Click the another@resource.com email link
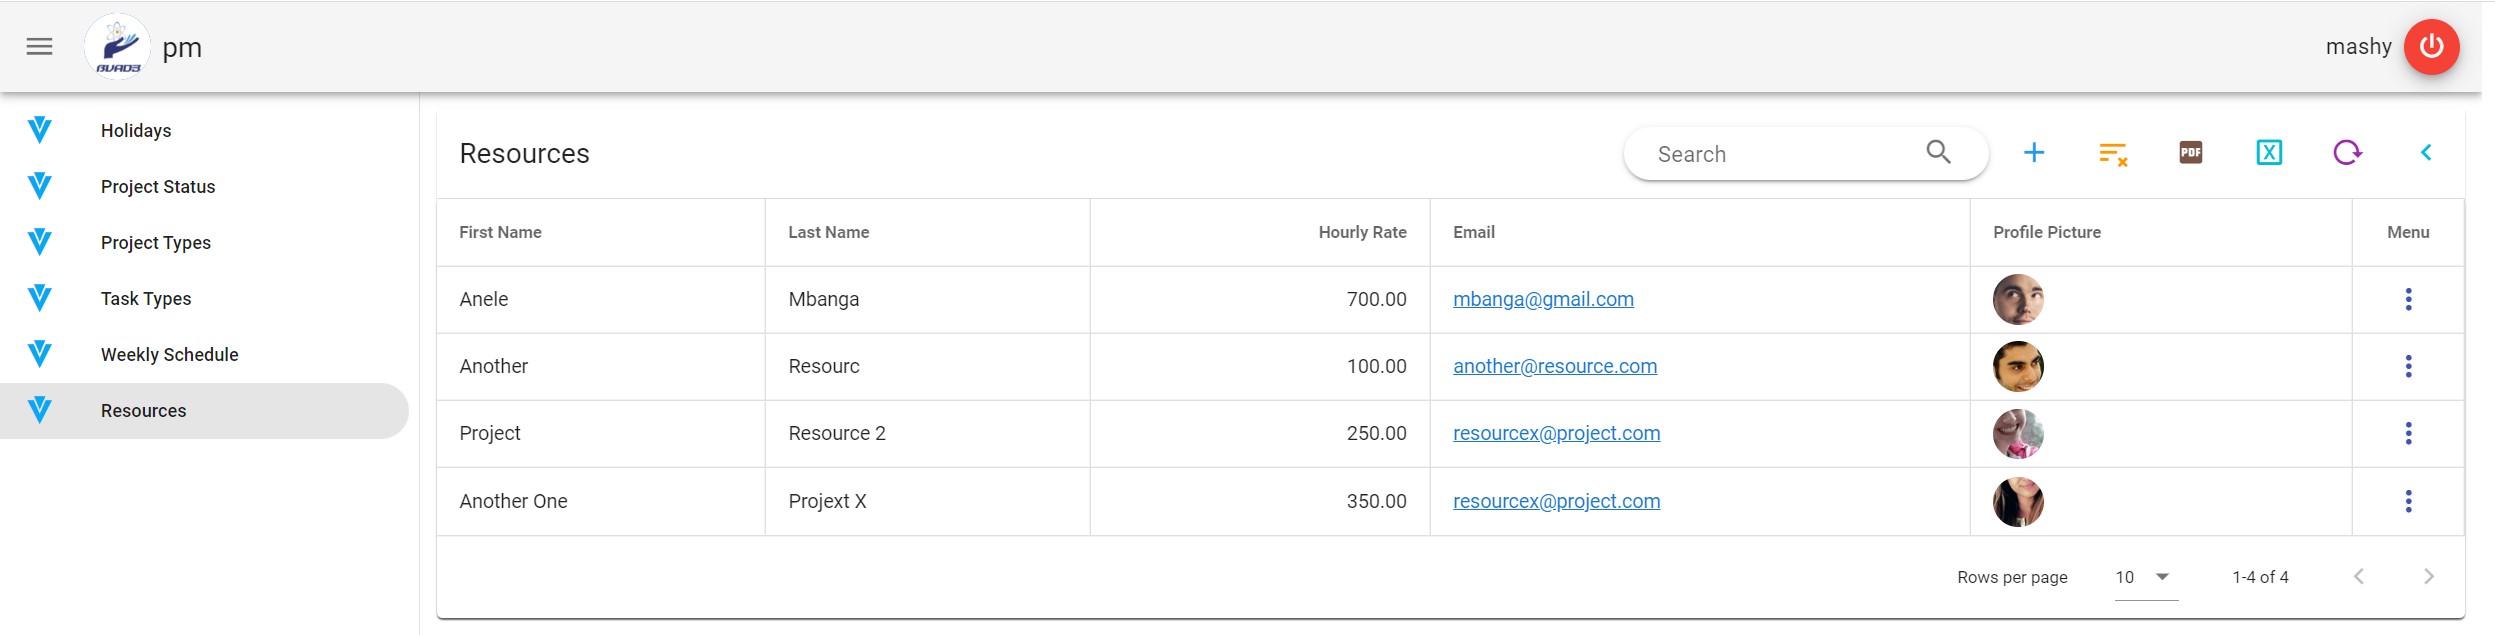 tap(1554, 366)
